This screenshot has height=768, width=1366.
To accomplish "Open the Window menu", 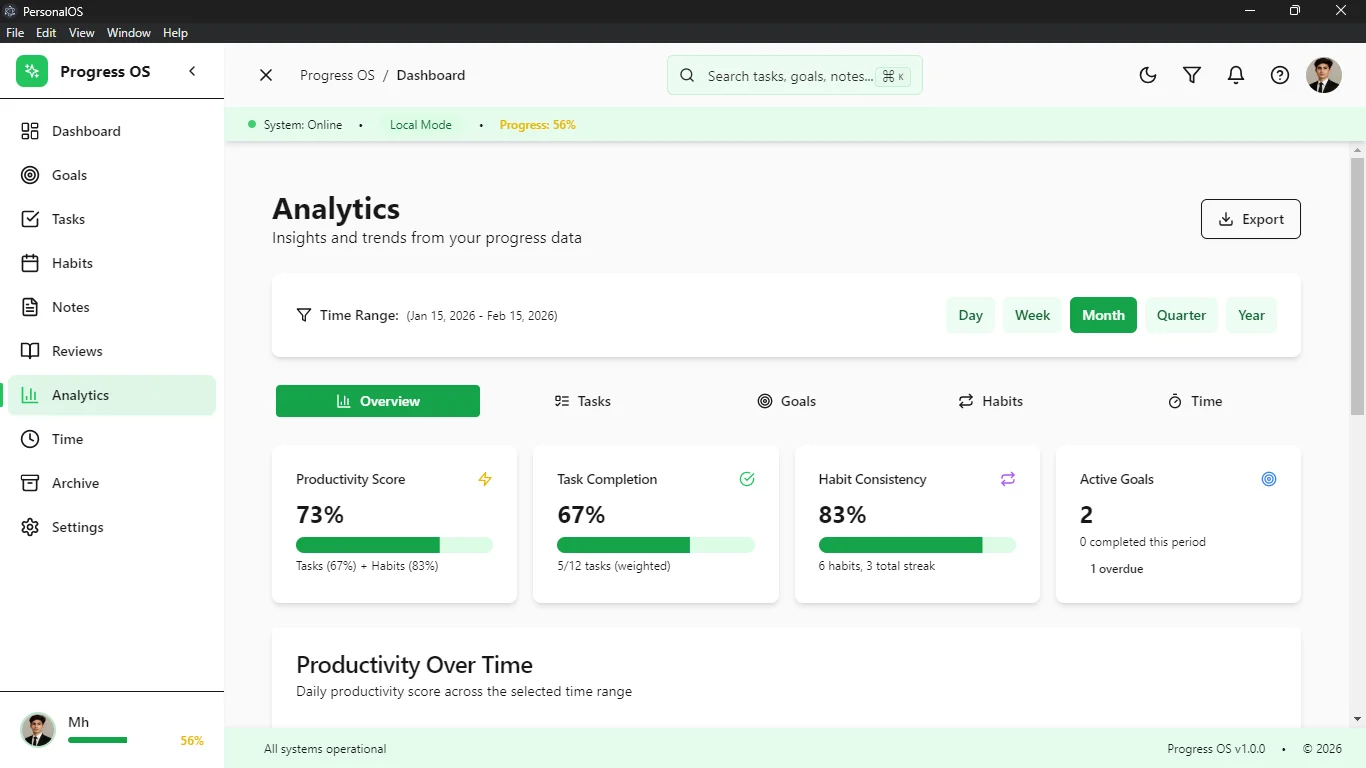I will (129, 33).
